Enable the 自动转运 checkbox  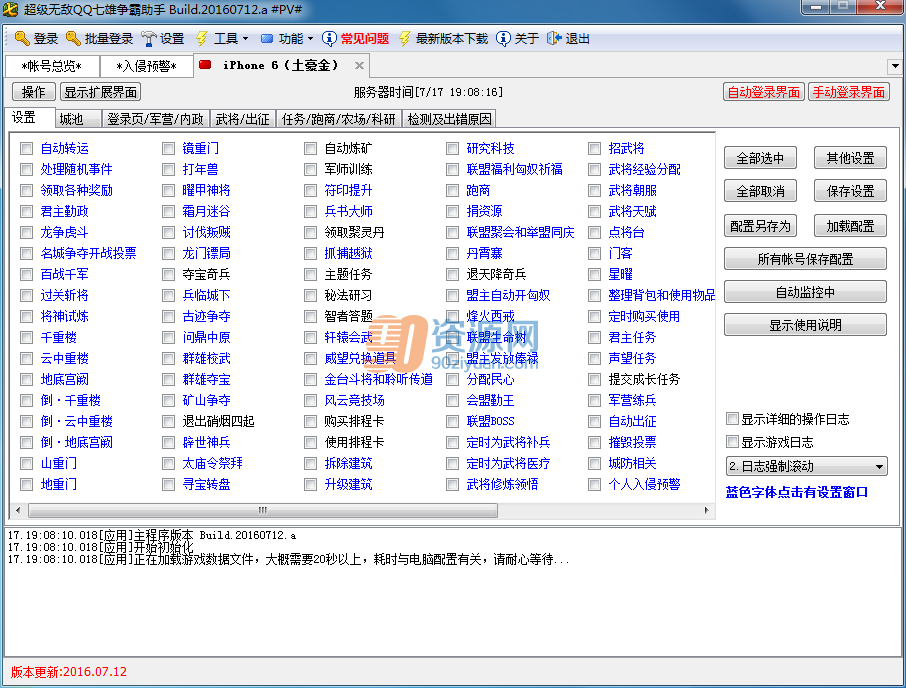(x=27, y=149)
